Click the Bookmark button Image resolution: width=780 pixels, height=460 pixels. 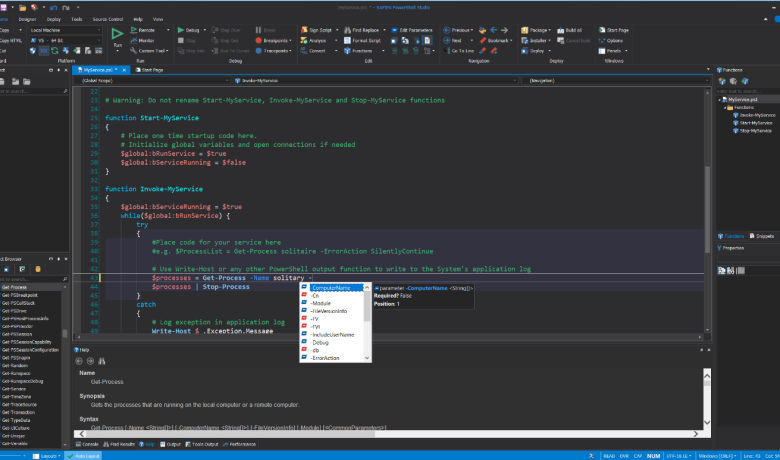(495, 40)
